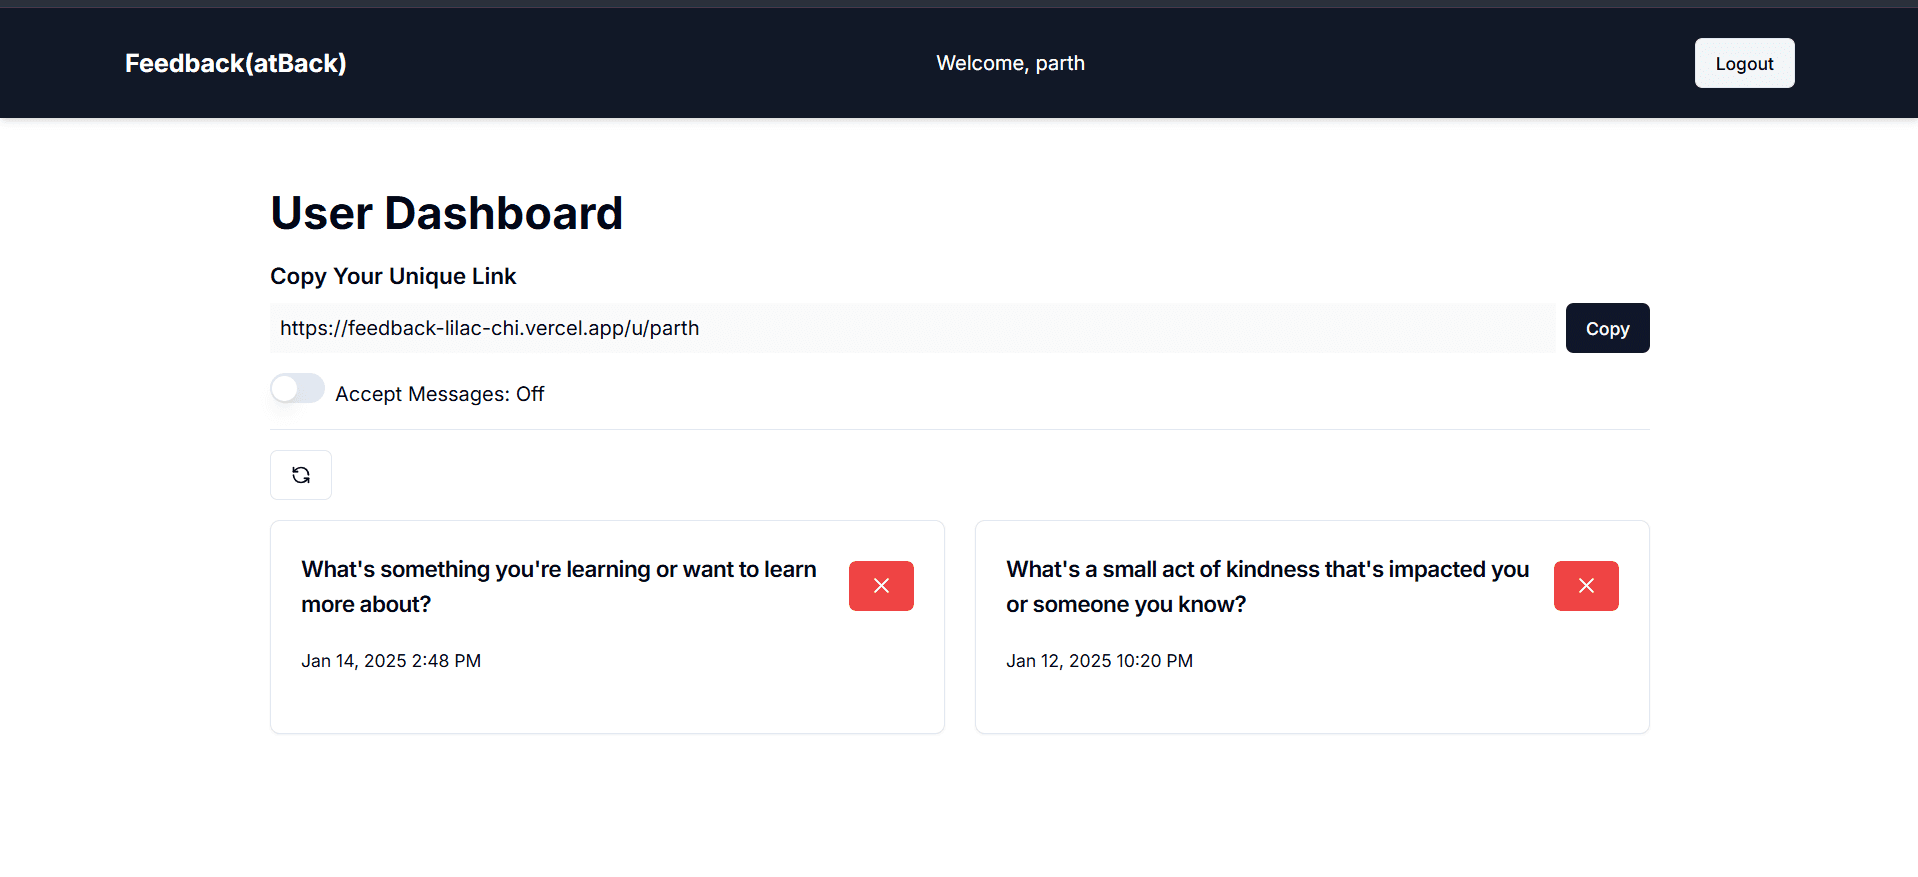Click the Copy Your Unique Link label
The height and width of the screenshot is (877, 1918).
[393, 276]
